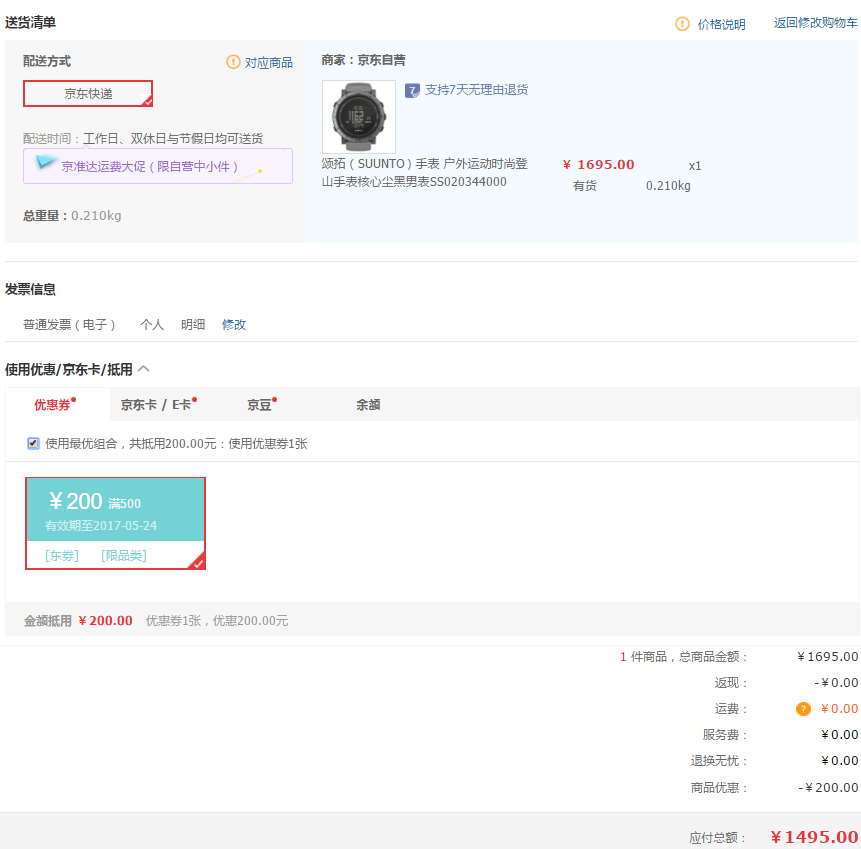The image size is (861, 849).
Task: Click the blue paper-plane icon in banner
Action: pyautogui.click(x=46, y=163)
